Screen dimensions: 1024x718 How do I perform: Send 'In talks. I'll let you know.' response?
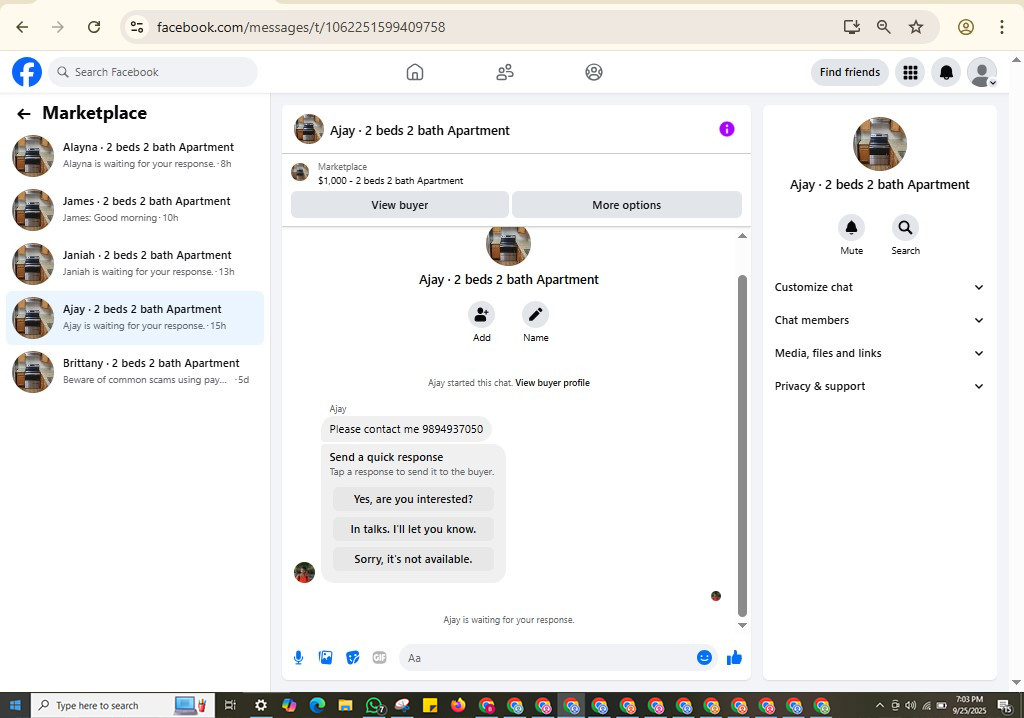pos(413,529)
